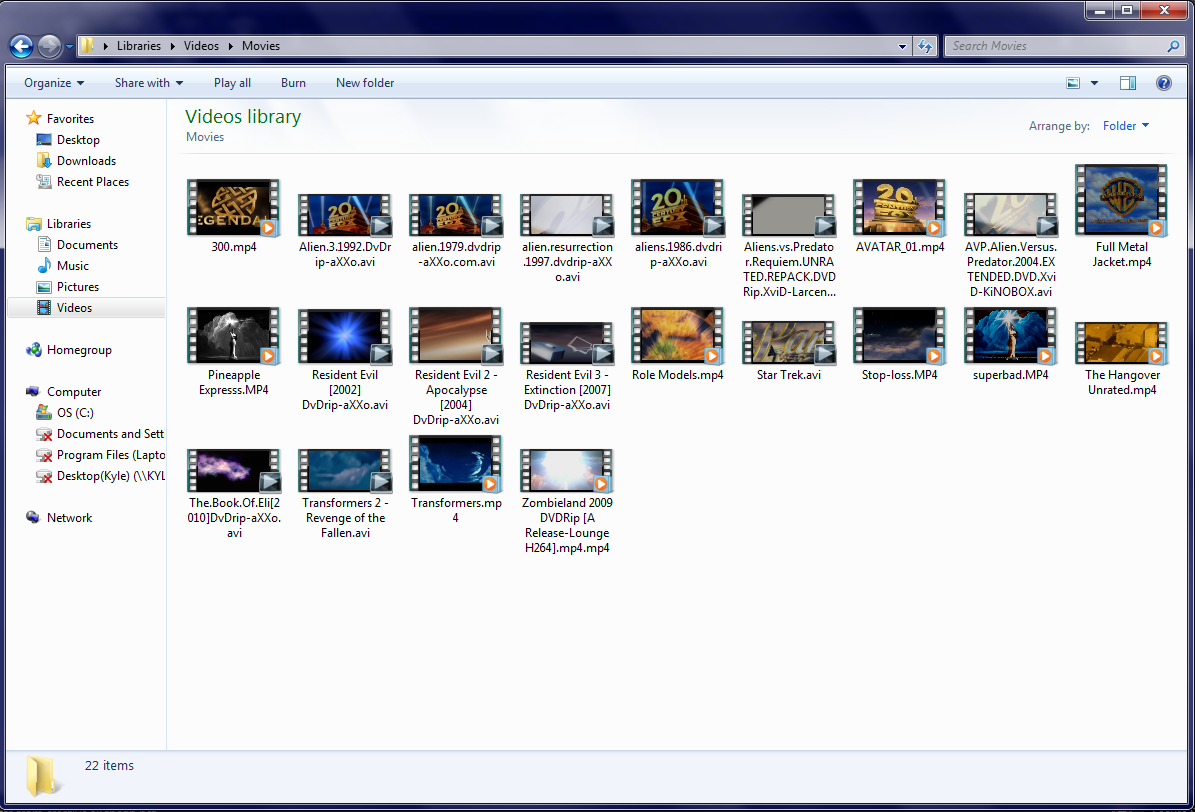Open the Documents library

tap(77, 245)
